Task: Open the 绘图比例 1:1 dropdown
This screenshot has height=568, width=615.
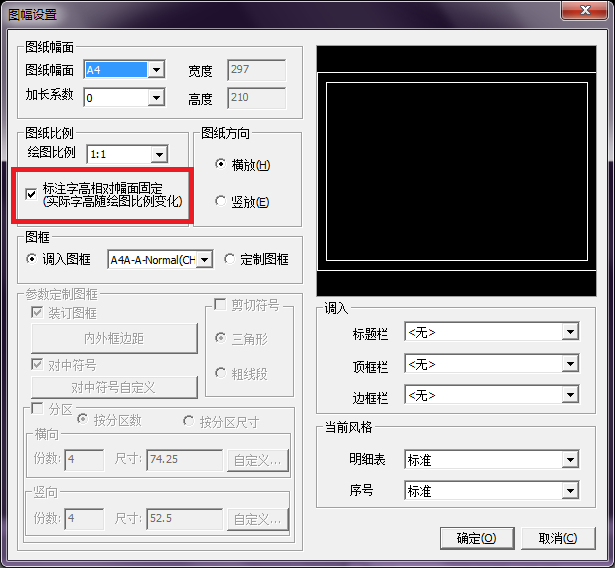Action: coord(160,154)
